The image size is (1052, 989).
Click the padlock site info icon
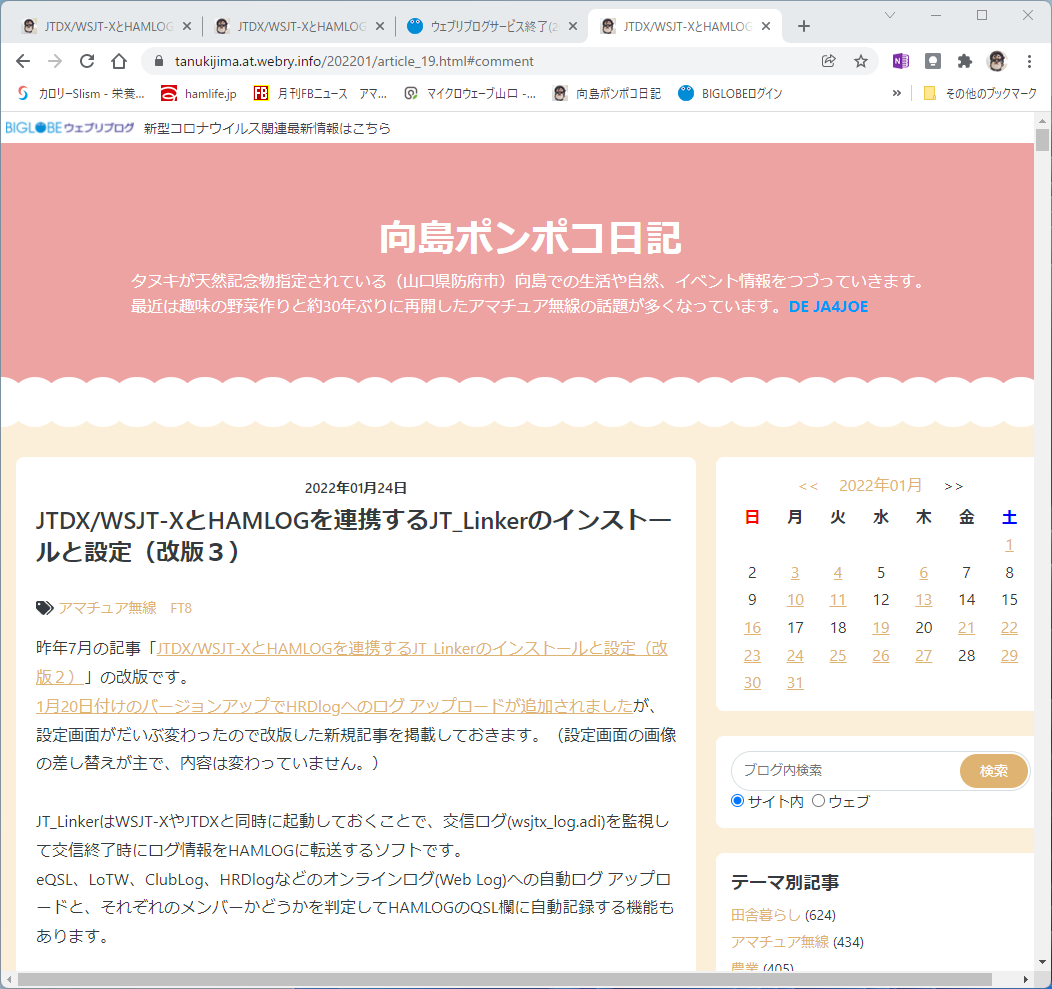pos(159,61)
